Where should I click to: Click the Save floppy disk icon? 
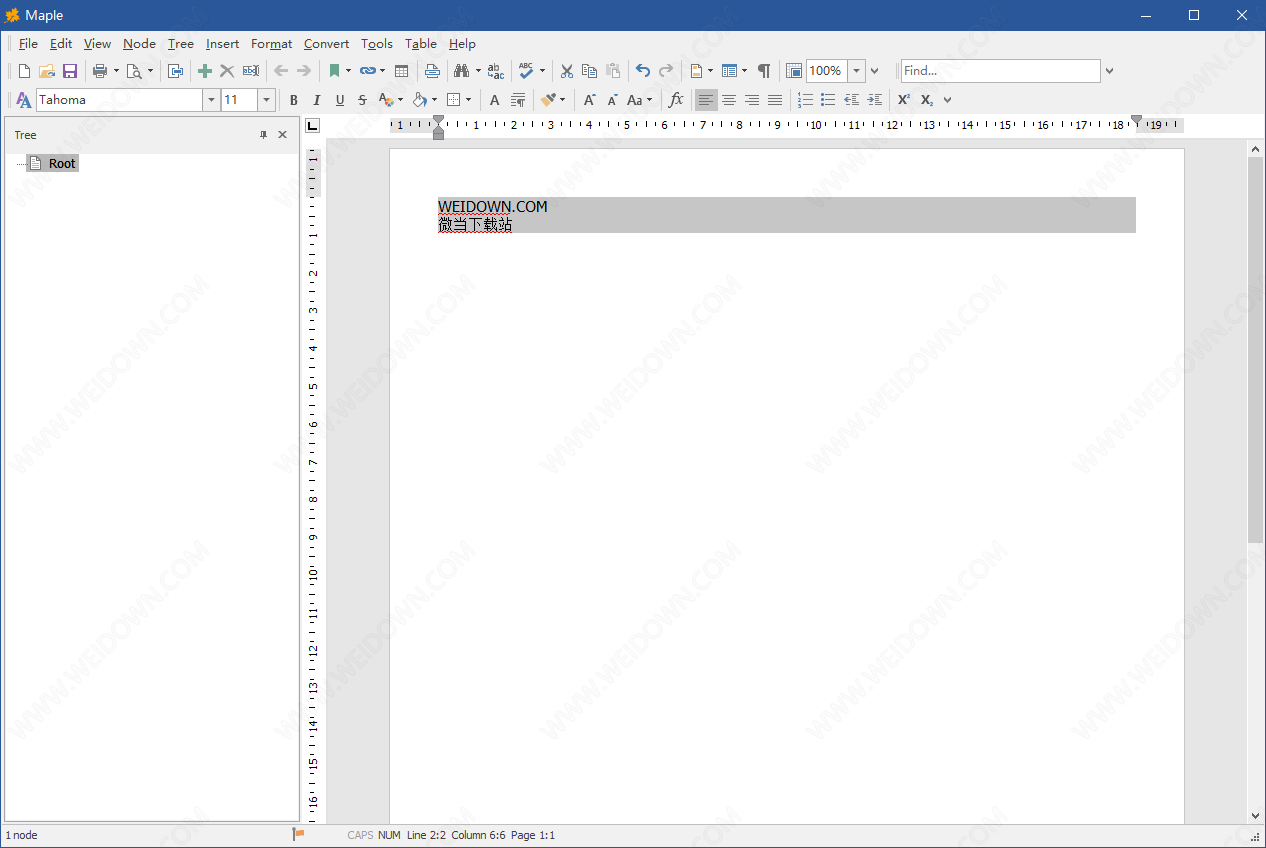[x=70, y=71]
